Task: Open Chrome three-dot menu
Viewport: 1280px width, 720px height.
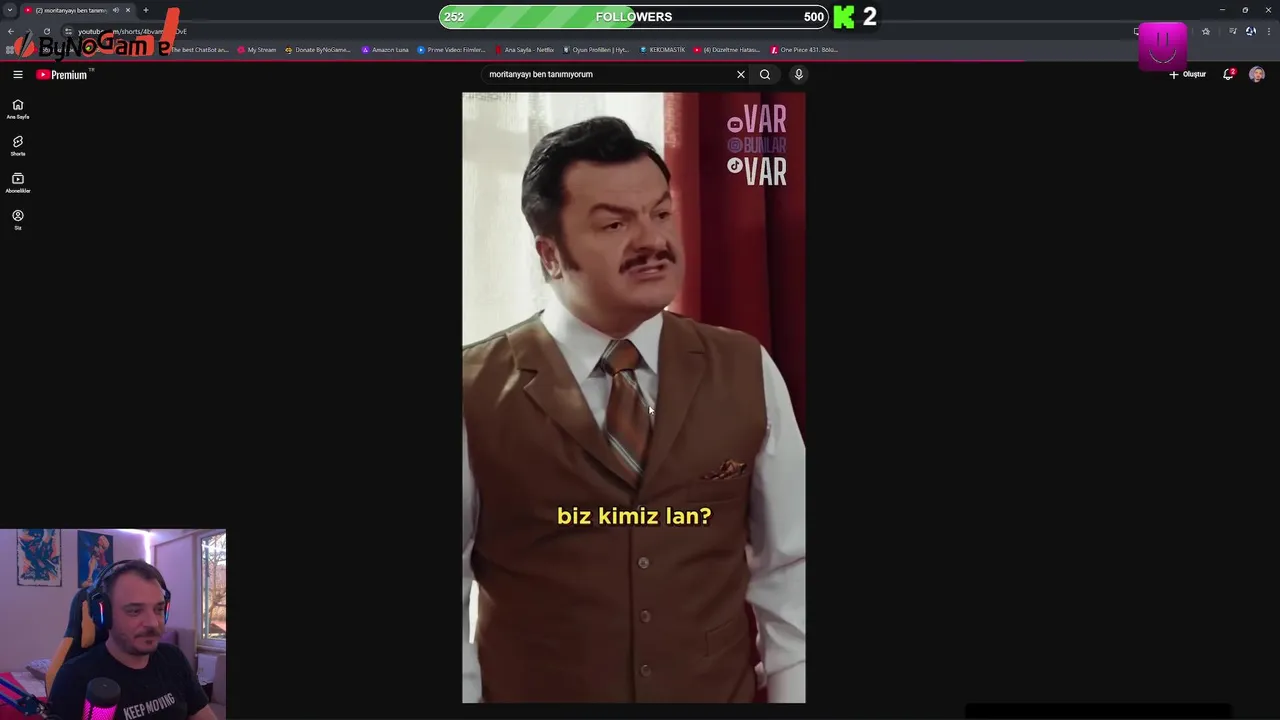Action: (x=1268, y=31)
